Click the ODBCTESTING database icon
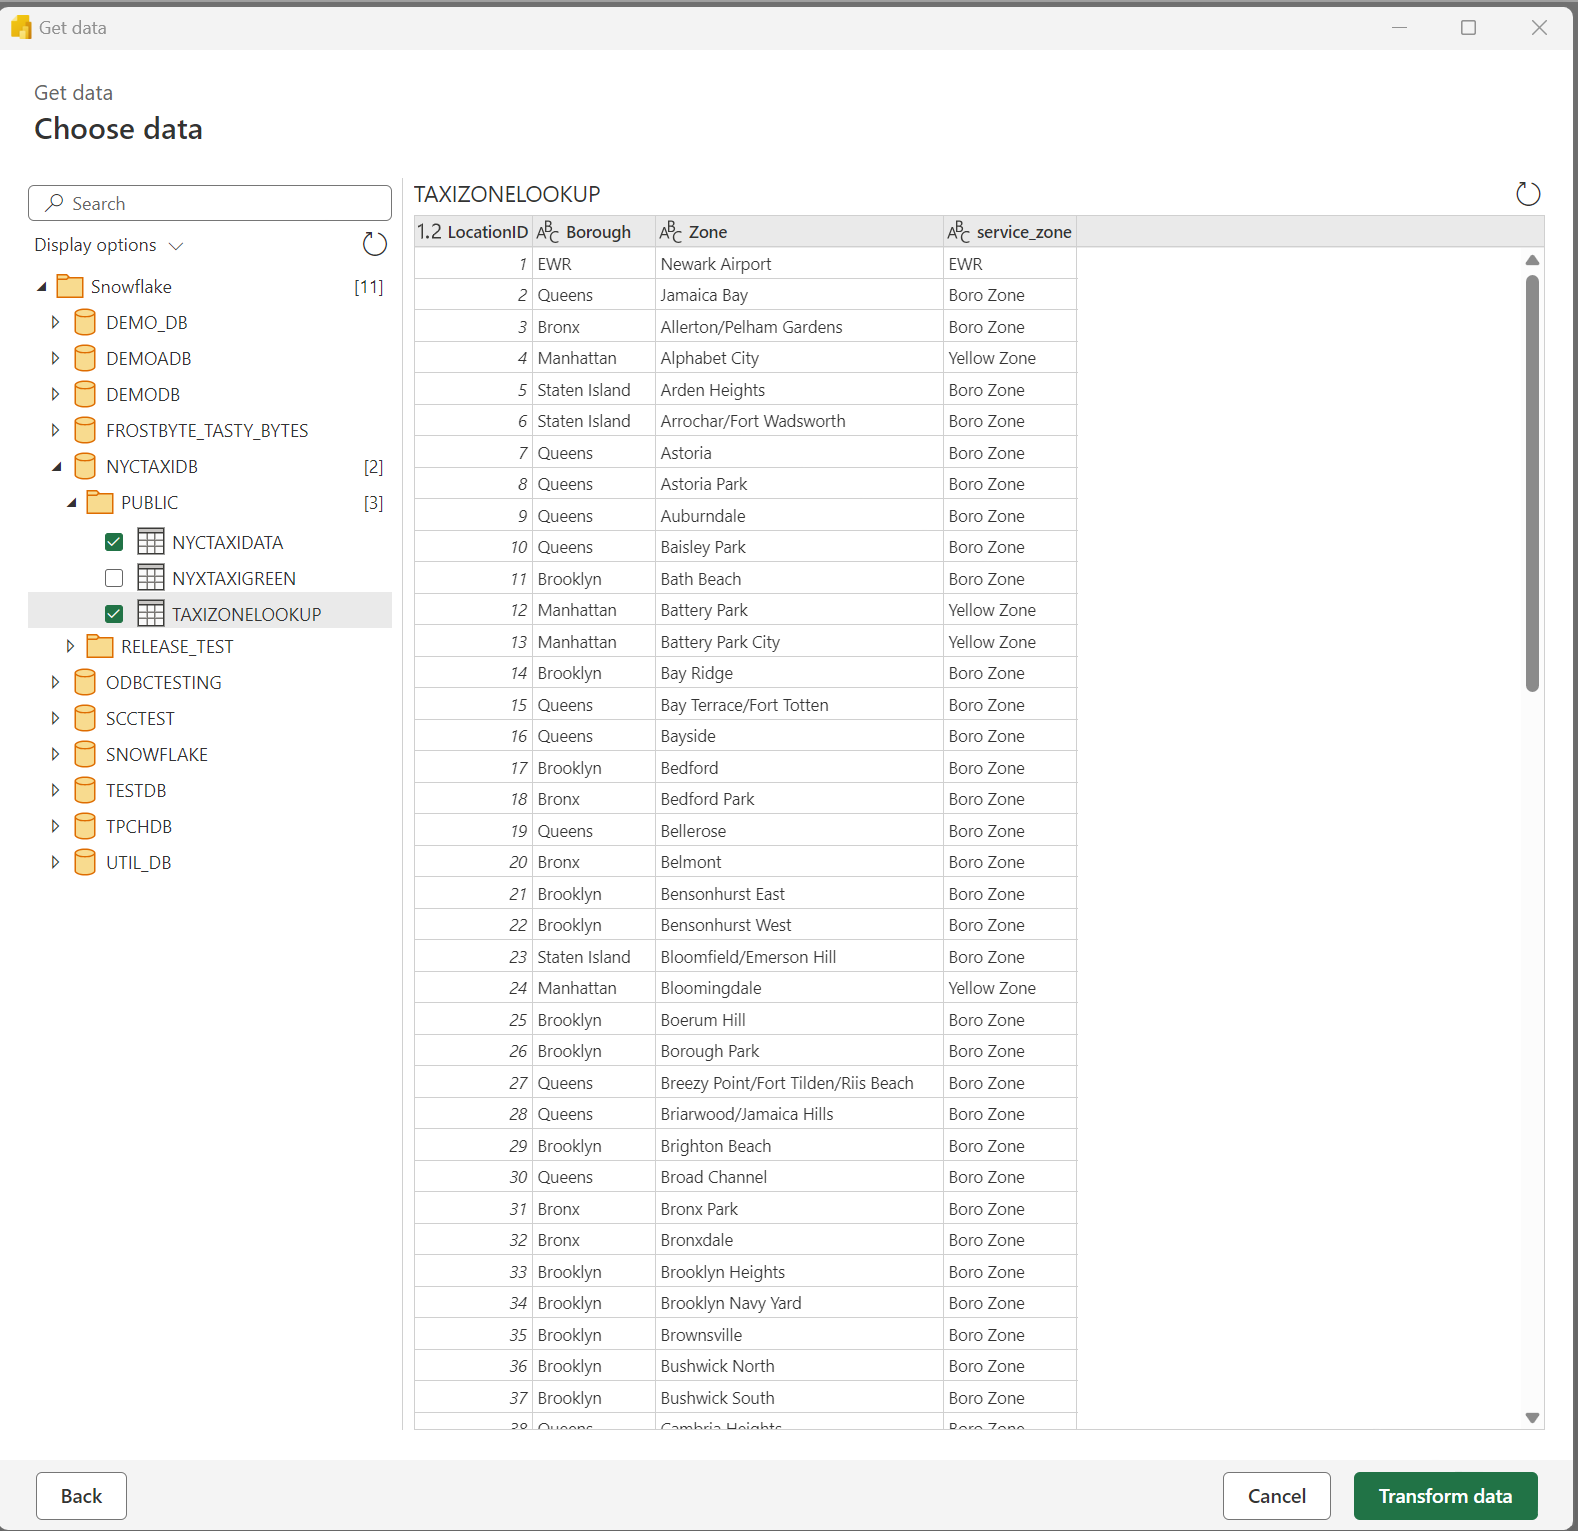 tap(86, 682)
